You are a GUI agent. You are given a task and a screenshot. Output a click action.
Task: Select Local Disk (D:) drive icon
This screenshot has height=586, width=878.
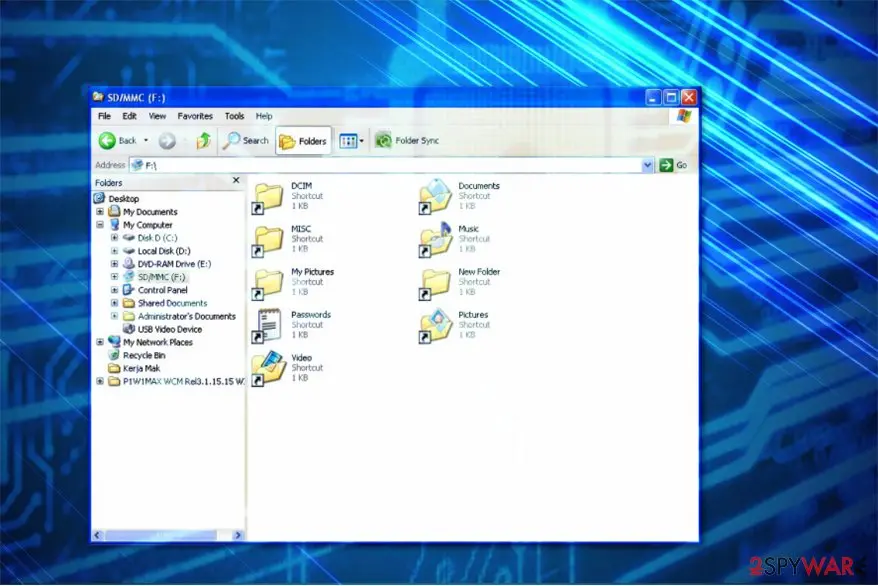coord(129,251)
